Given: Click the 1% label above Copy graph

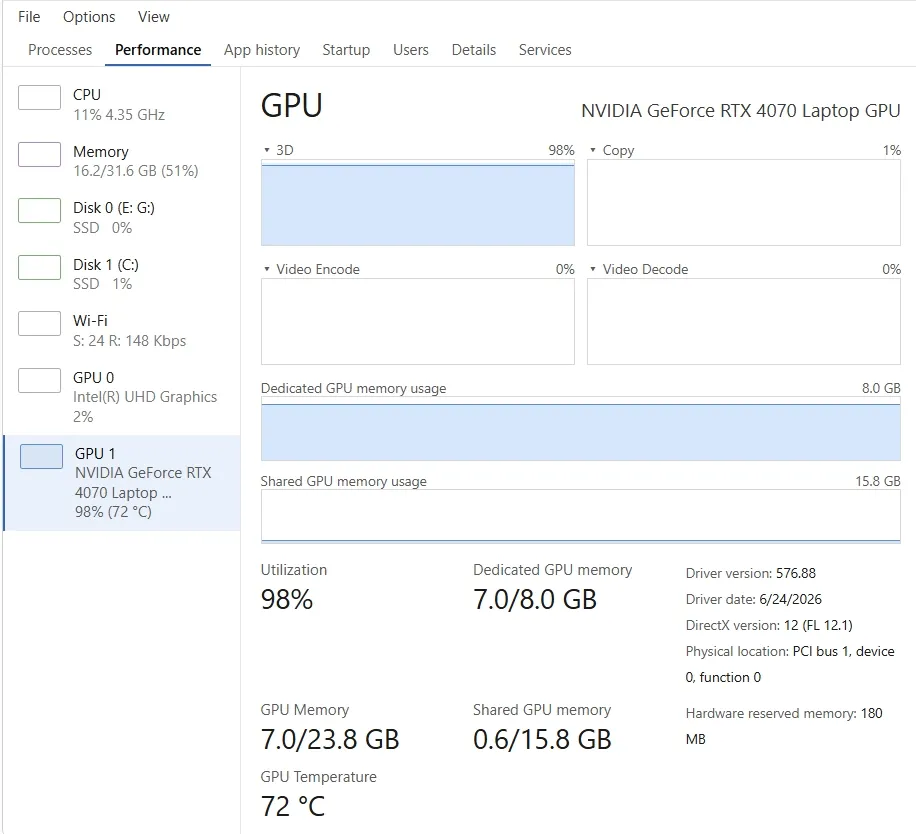Looking at the screenshot, I should point(892,150).
